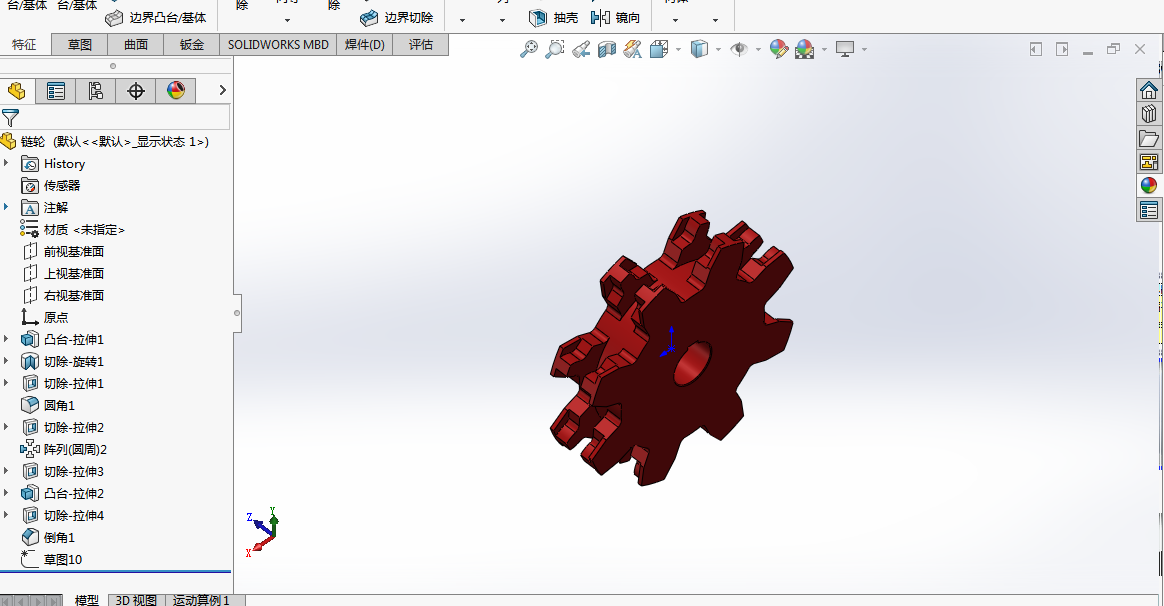Show more manager tabs chevron
Viewport: 1164px width, 606px height.
click(x=222, y=90)
